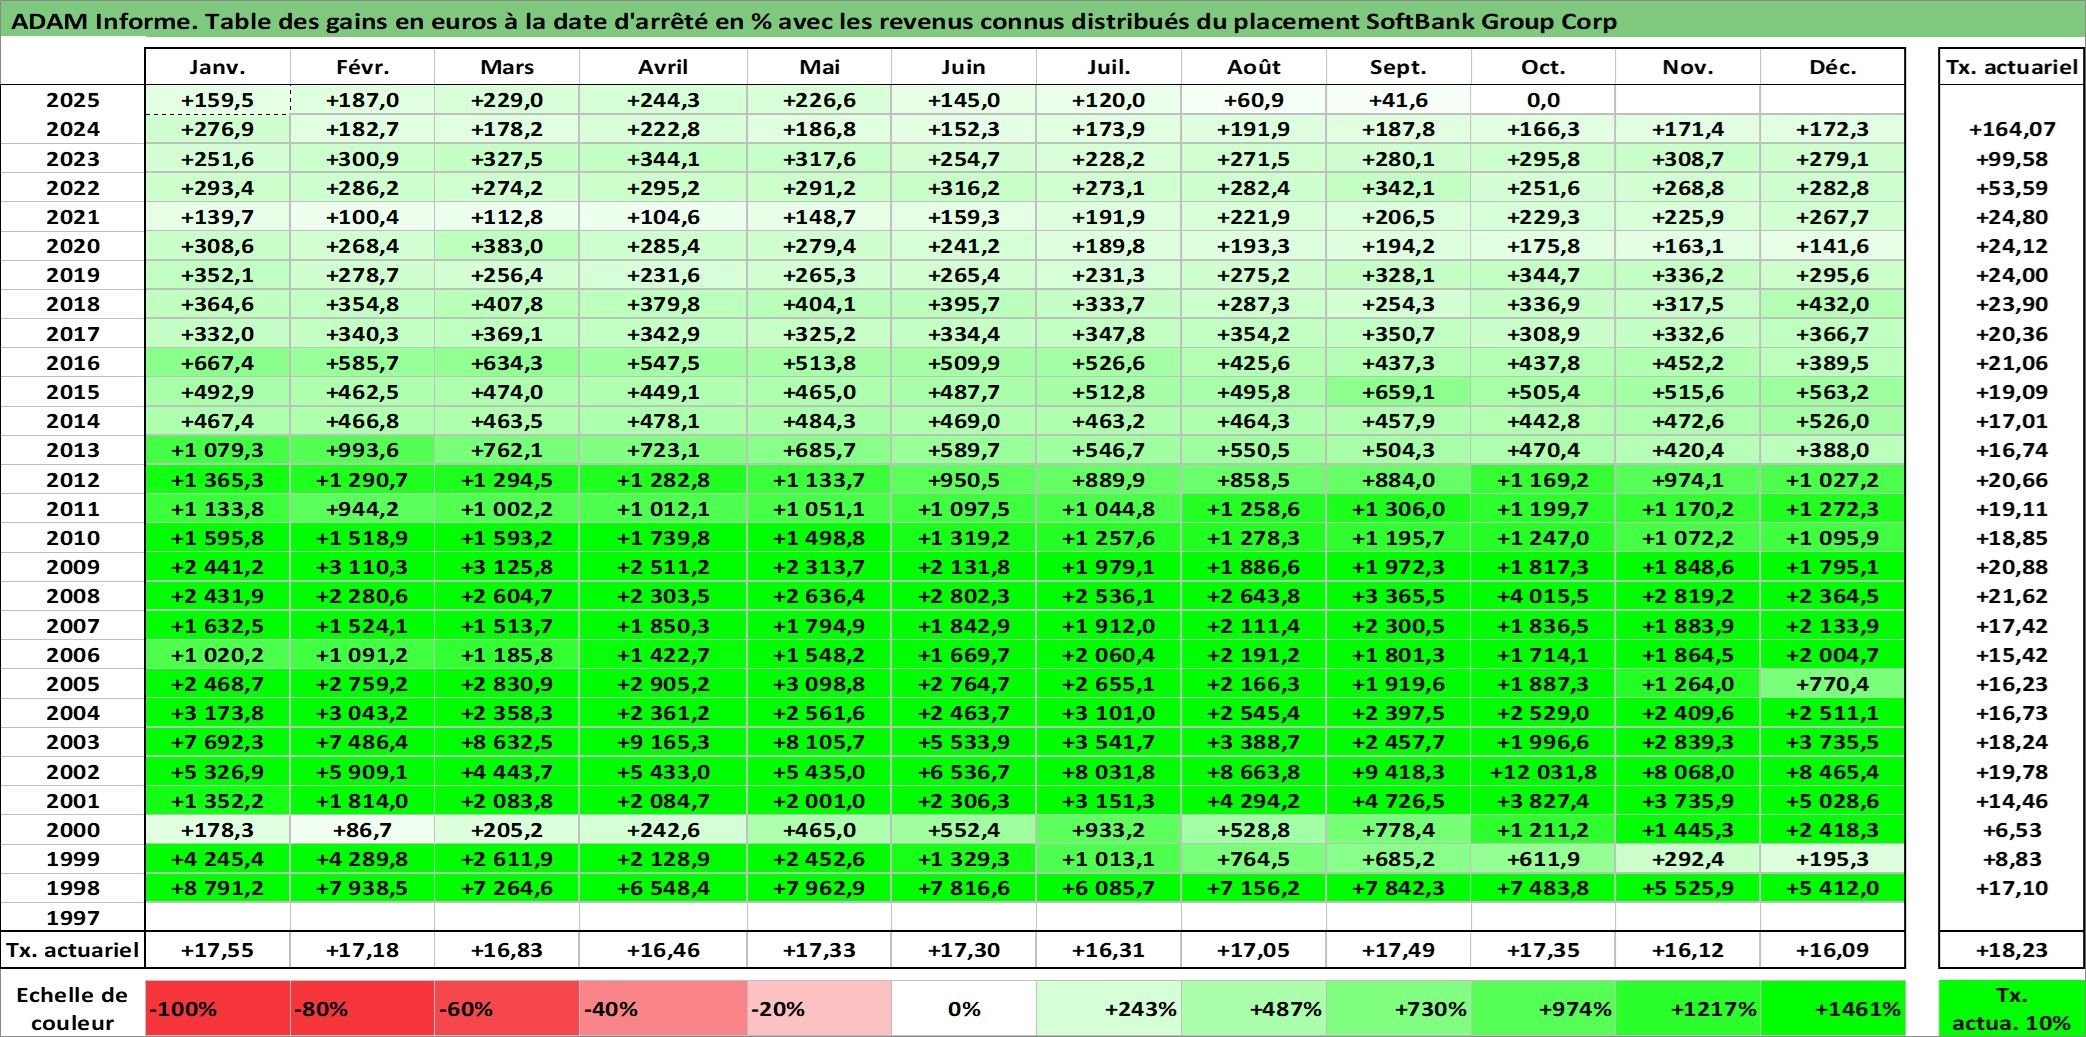Click the +383,0 cell for Mars 2020

[507, 246]
